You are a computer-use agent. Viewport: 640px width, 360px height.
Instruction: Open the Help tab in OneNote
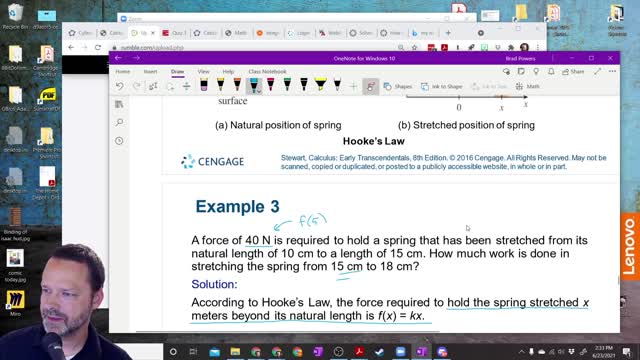(x=228, y=71)
